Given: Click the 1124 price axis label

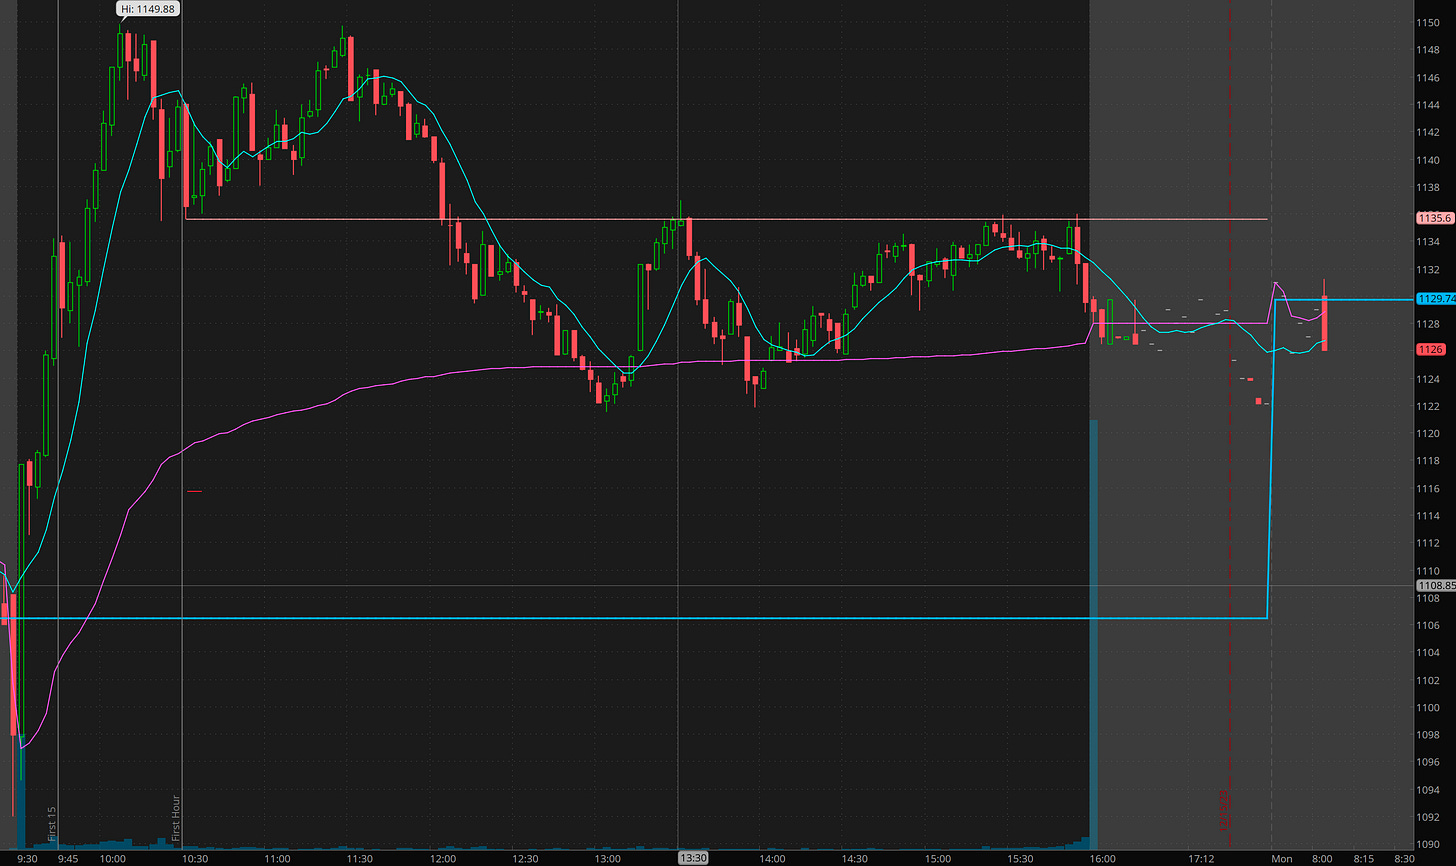Looking at the screenshot, I should point(1427,379).
